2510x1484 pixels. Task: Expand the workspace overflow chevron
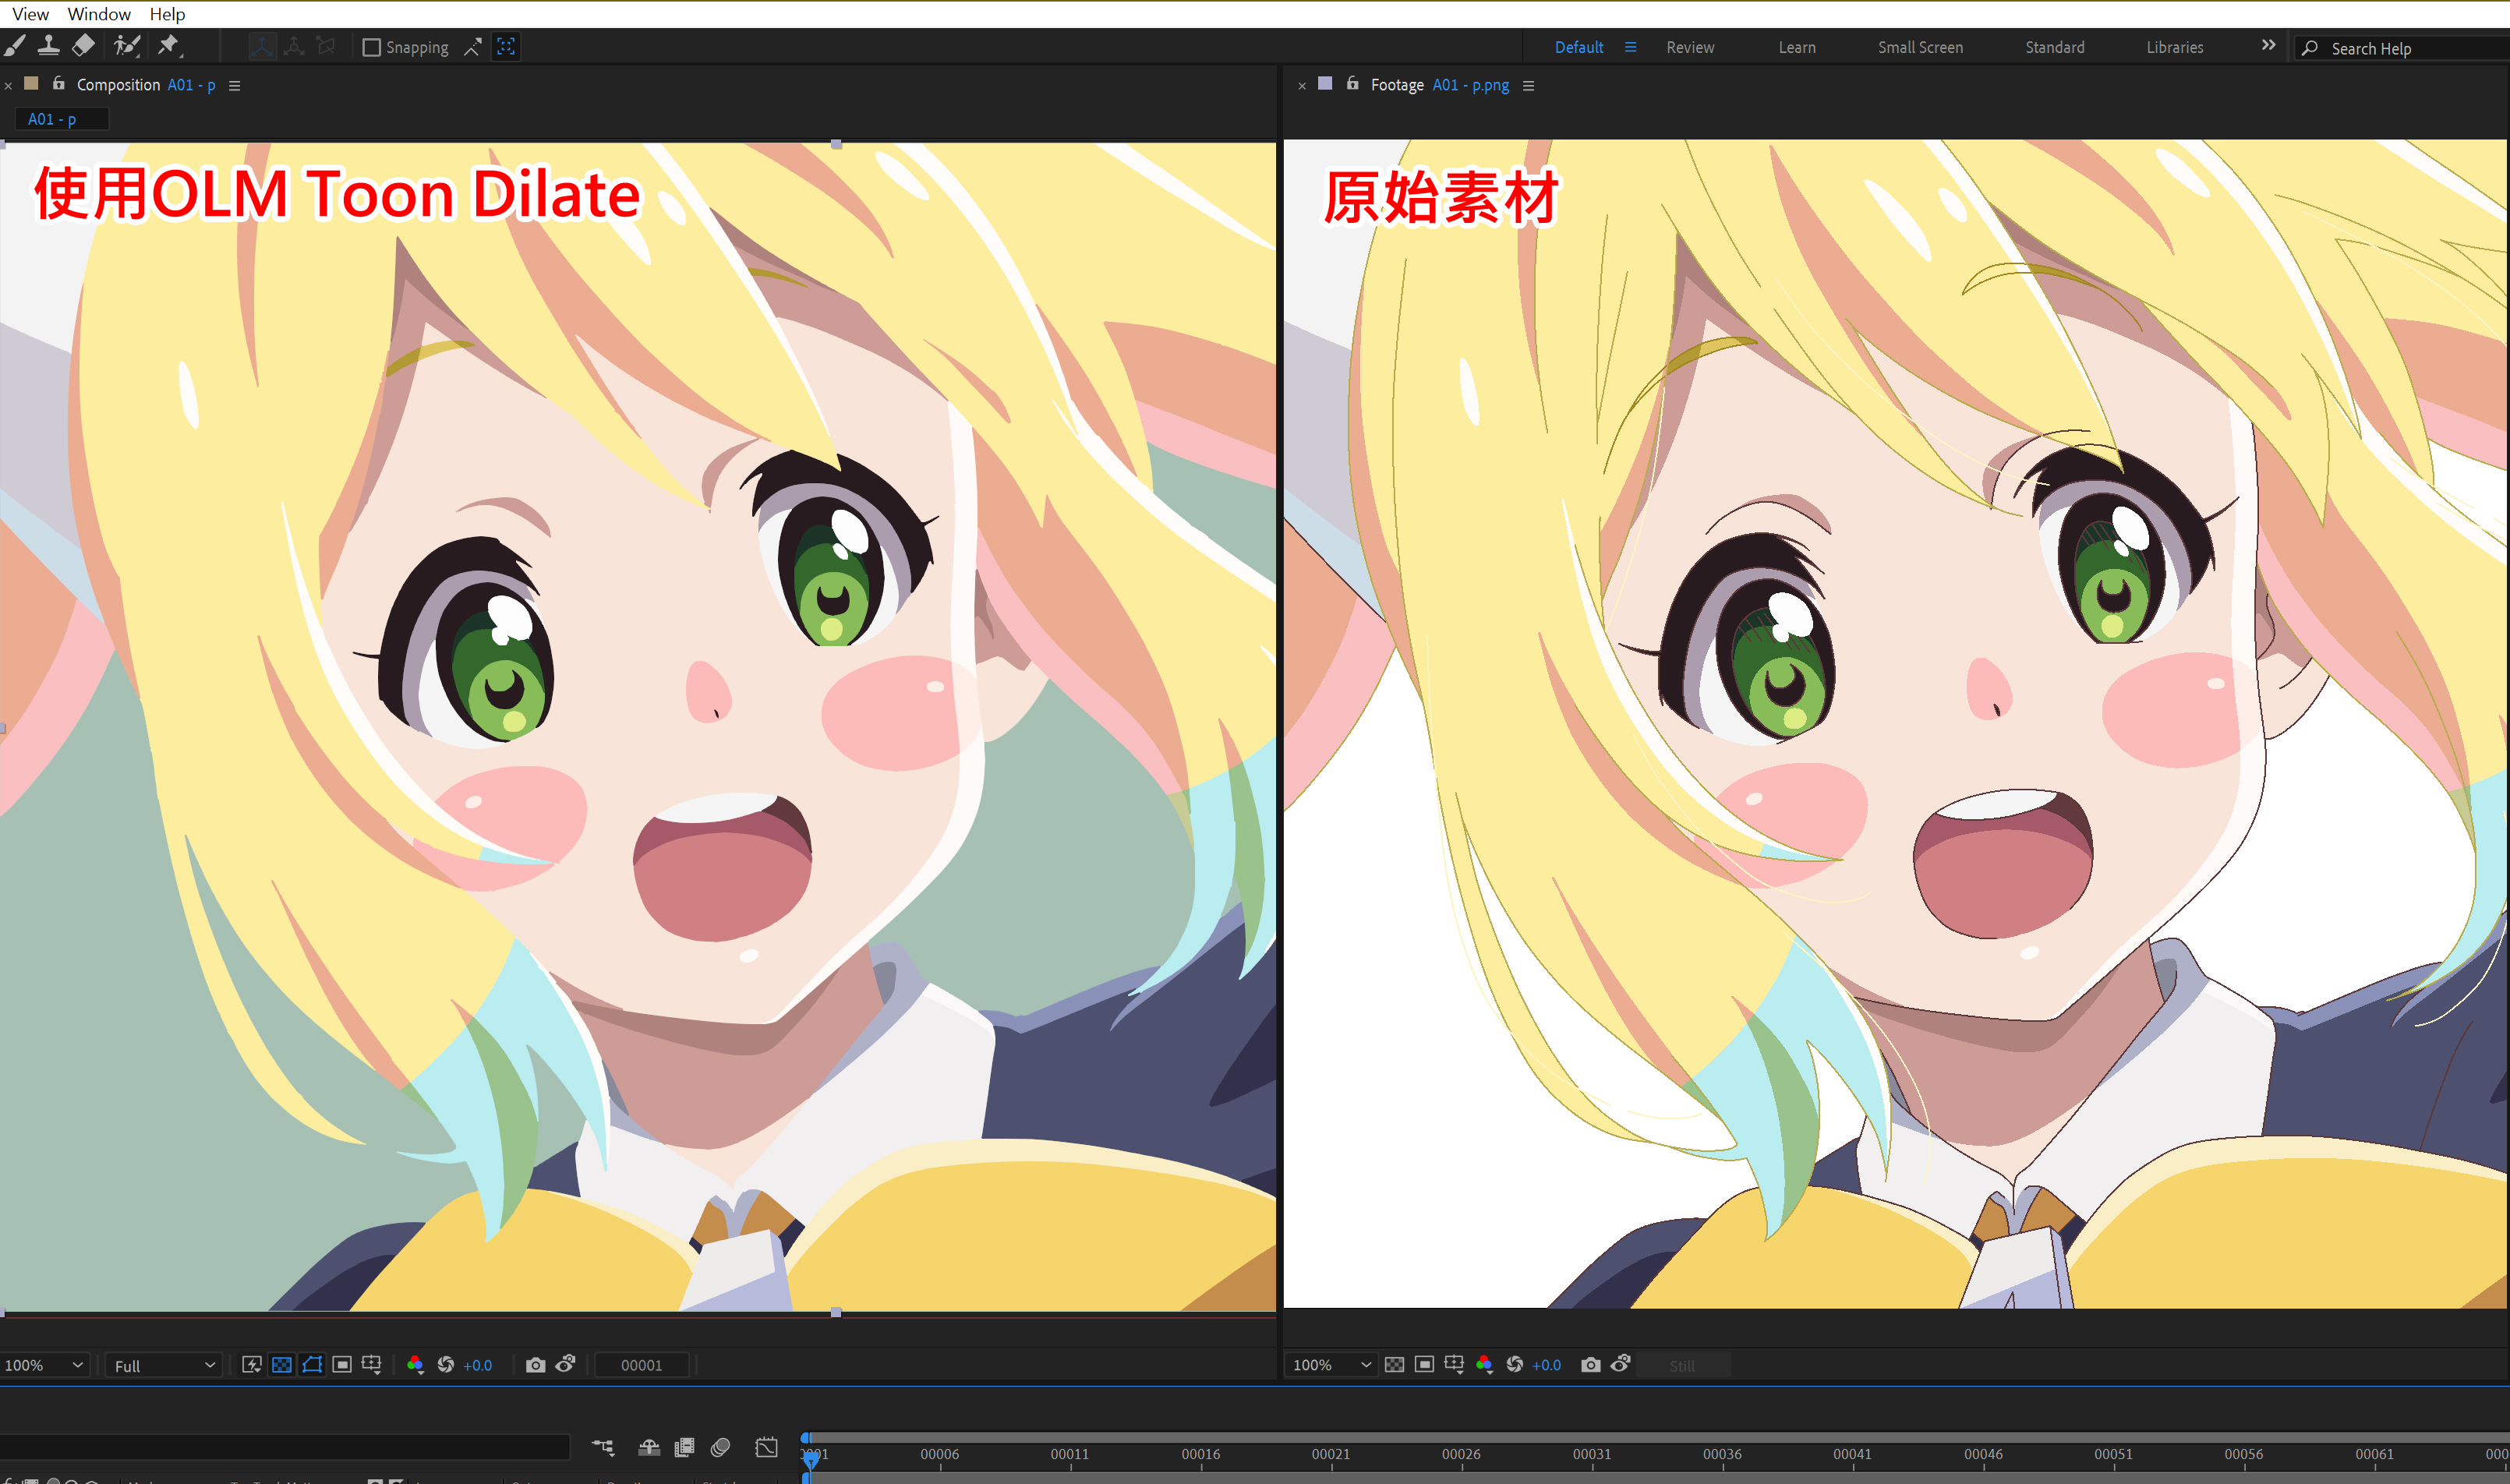pos(2268,45)
